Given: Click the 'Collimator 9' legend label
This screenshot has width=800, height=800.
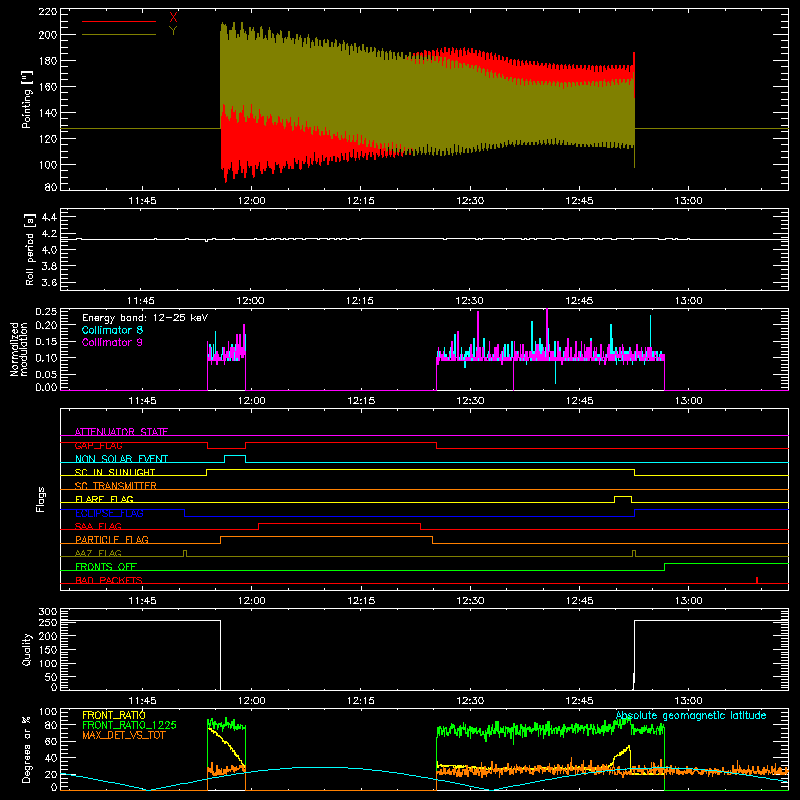Looking at the screenshot, I should [112, 342].
